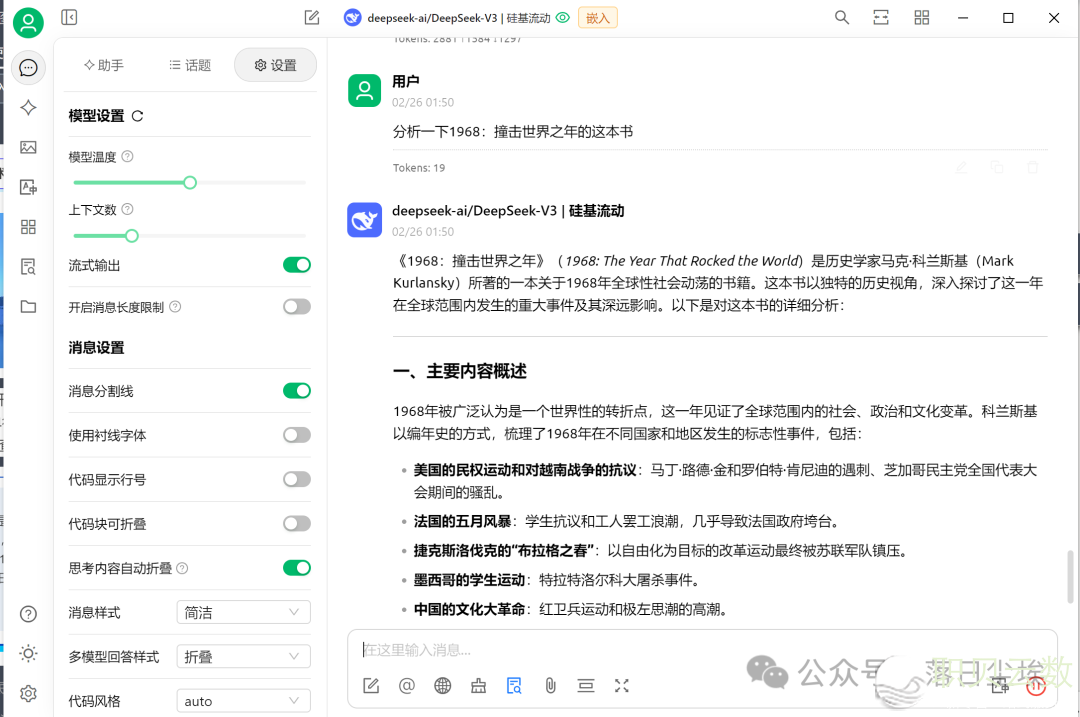Screen dimensions: 1080x717
Task: Open the multi-model answer style dropdown
Action: [x=243, y=656]
